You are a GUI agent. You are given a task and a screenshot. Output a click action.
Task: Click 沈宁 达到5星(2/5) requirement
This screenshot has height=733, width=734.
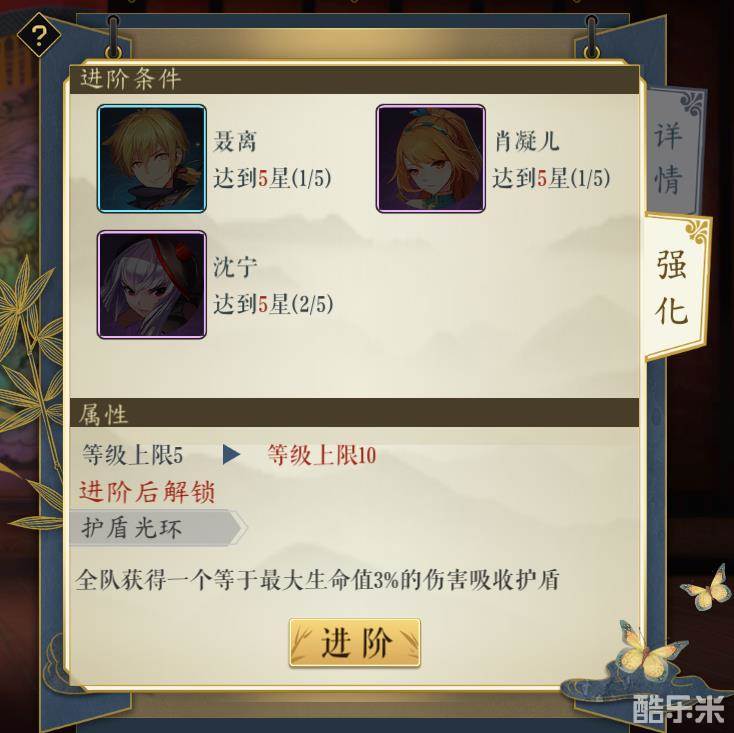[x=273, y=304]
